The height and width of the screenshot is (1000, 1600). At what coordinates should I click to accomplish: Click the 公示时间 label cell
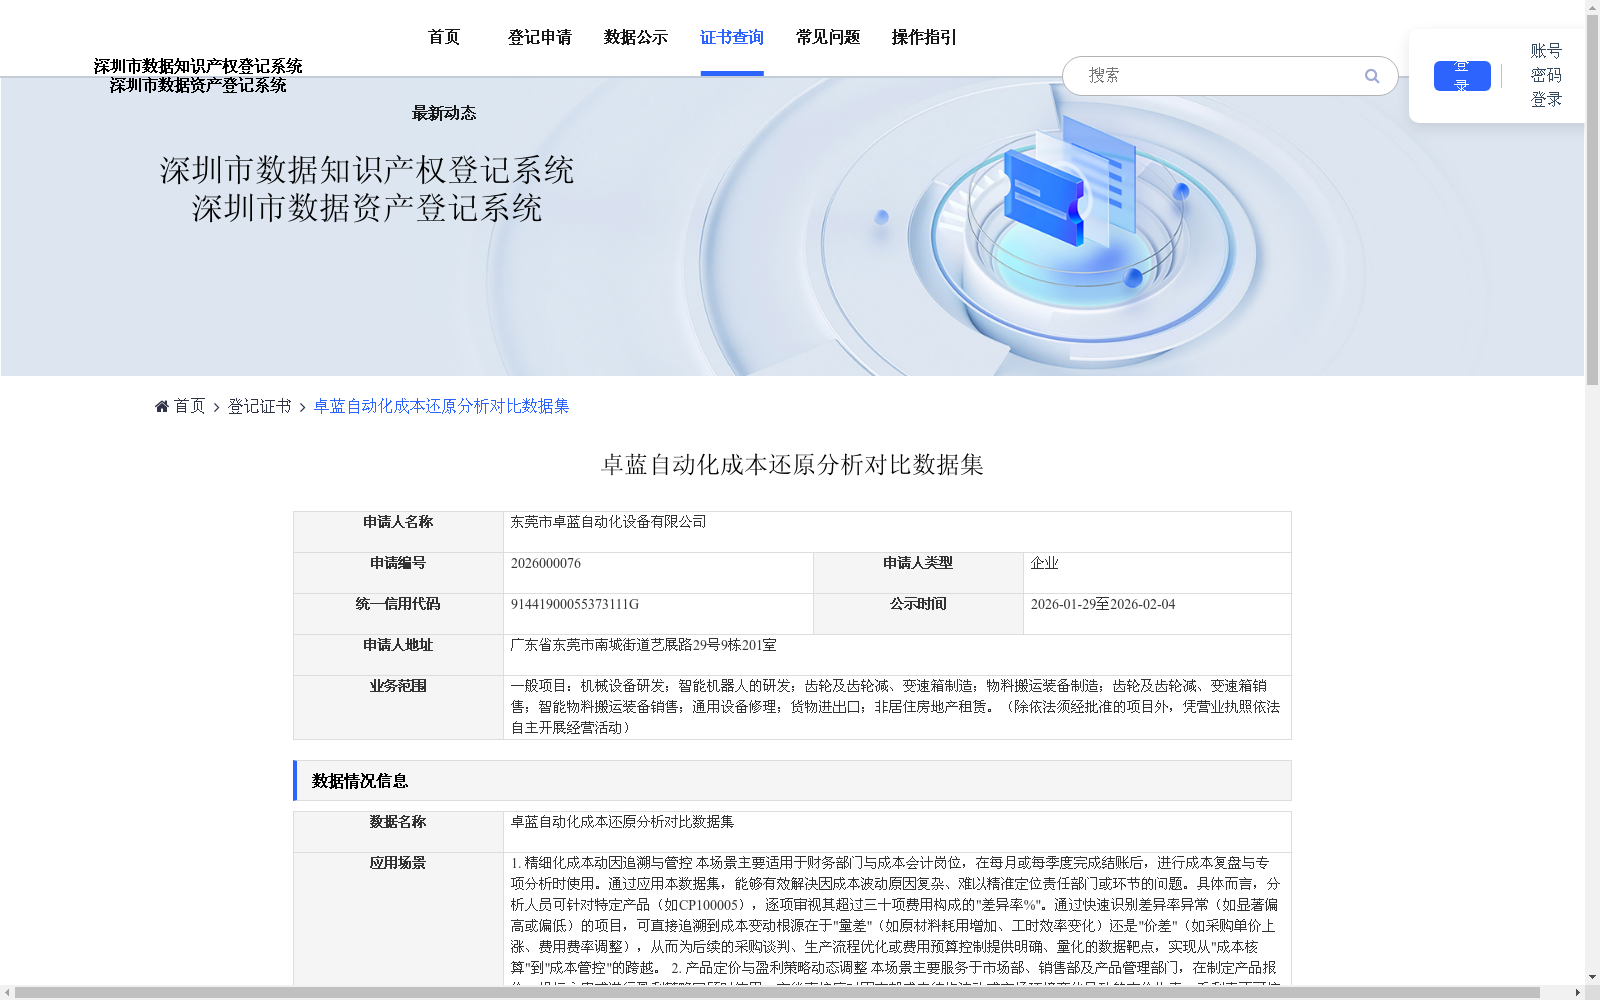point(918,614)
